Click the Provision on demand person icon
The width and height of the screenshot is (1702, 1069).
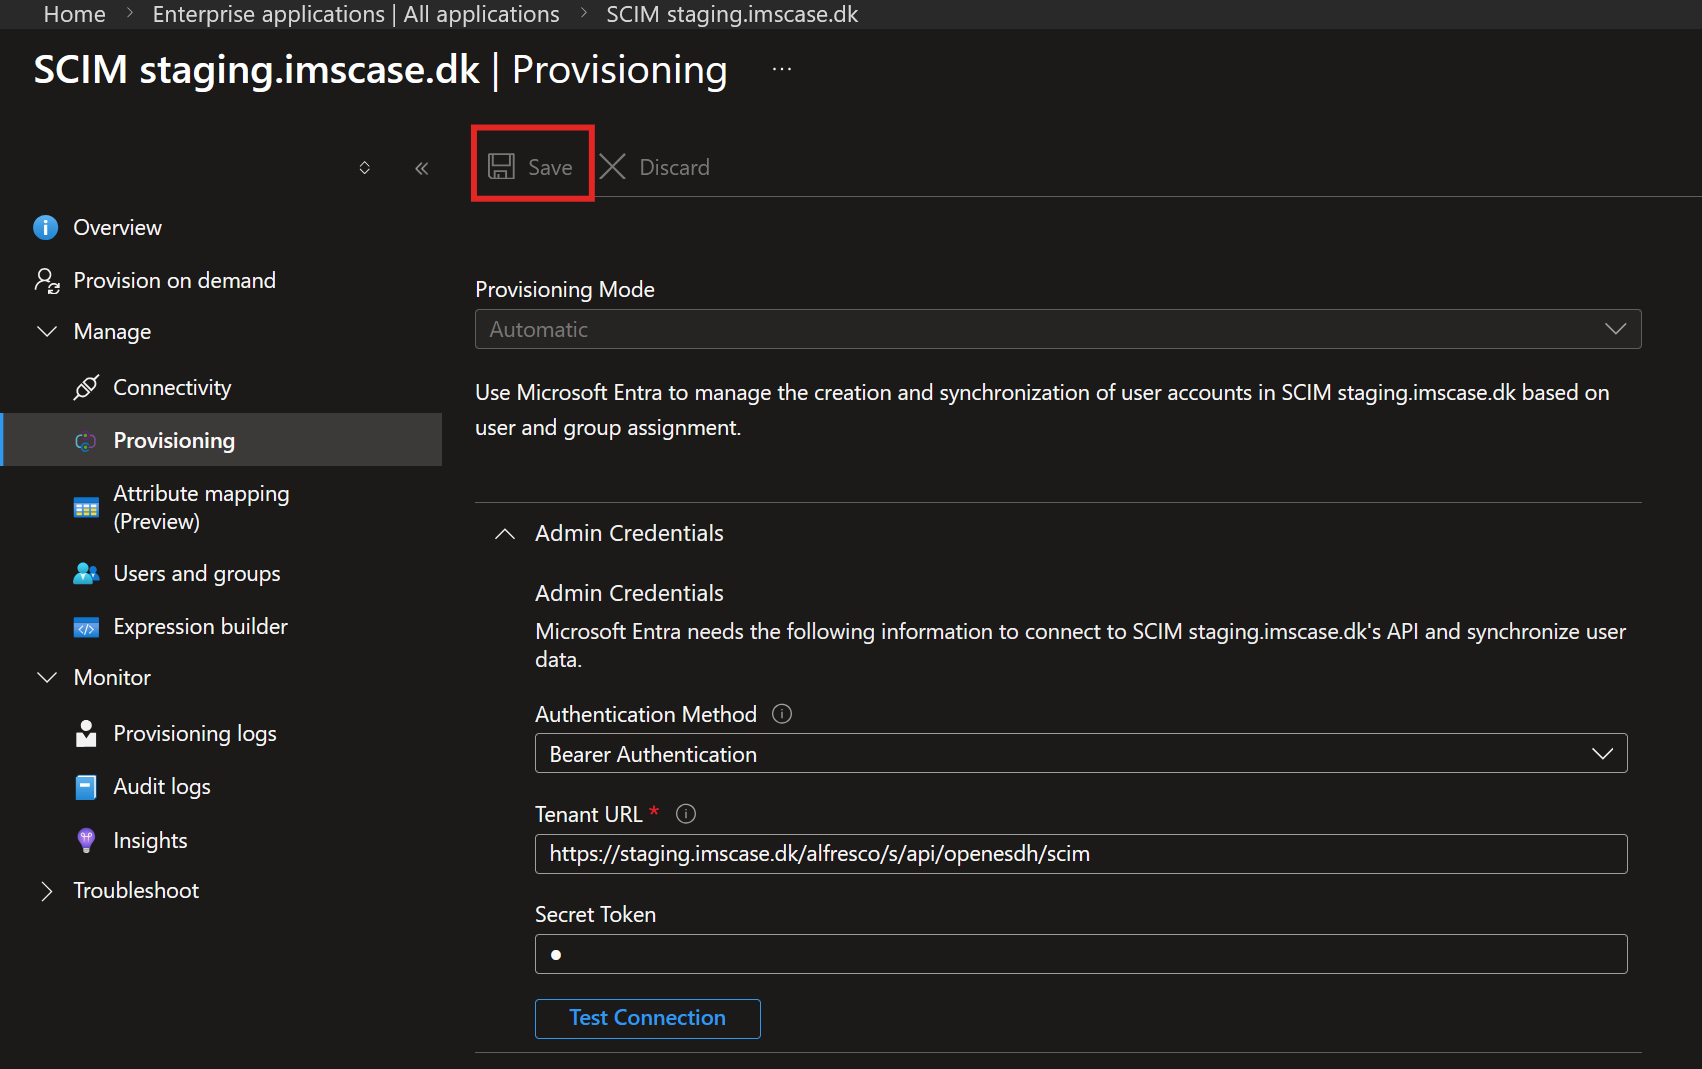click(47, 280)
